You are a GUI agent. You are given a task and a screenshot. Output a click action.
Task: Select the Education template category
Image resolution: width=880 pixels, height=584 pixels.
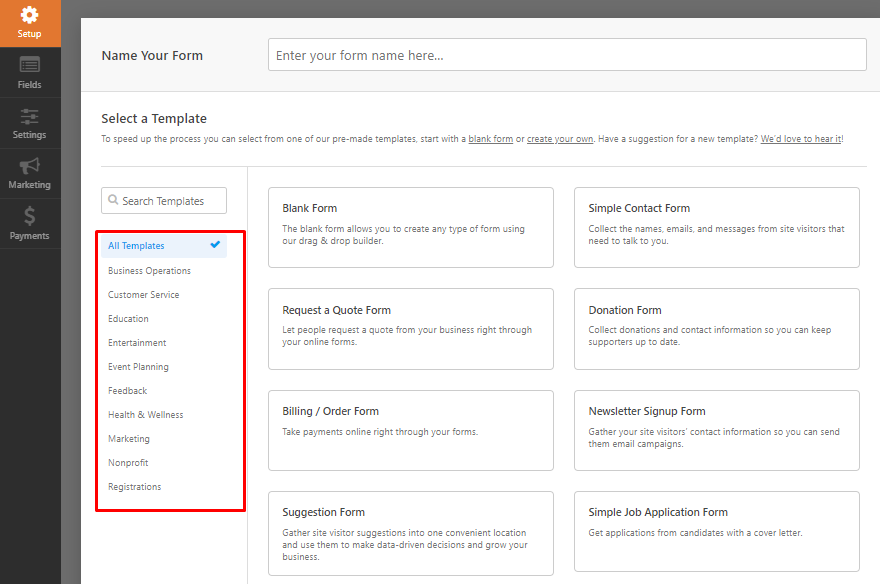click(127, 318)
